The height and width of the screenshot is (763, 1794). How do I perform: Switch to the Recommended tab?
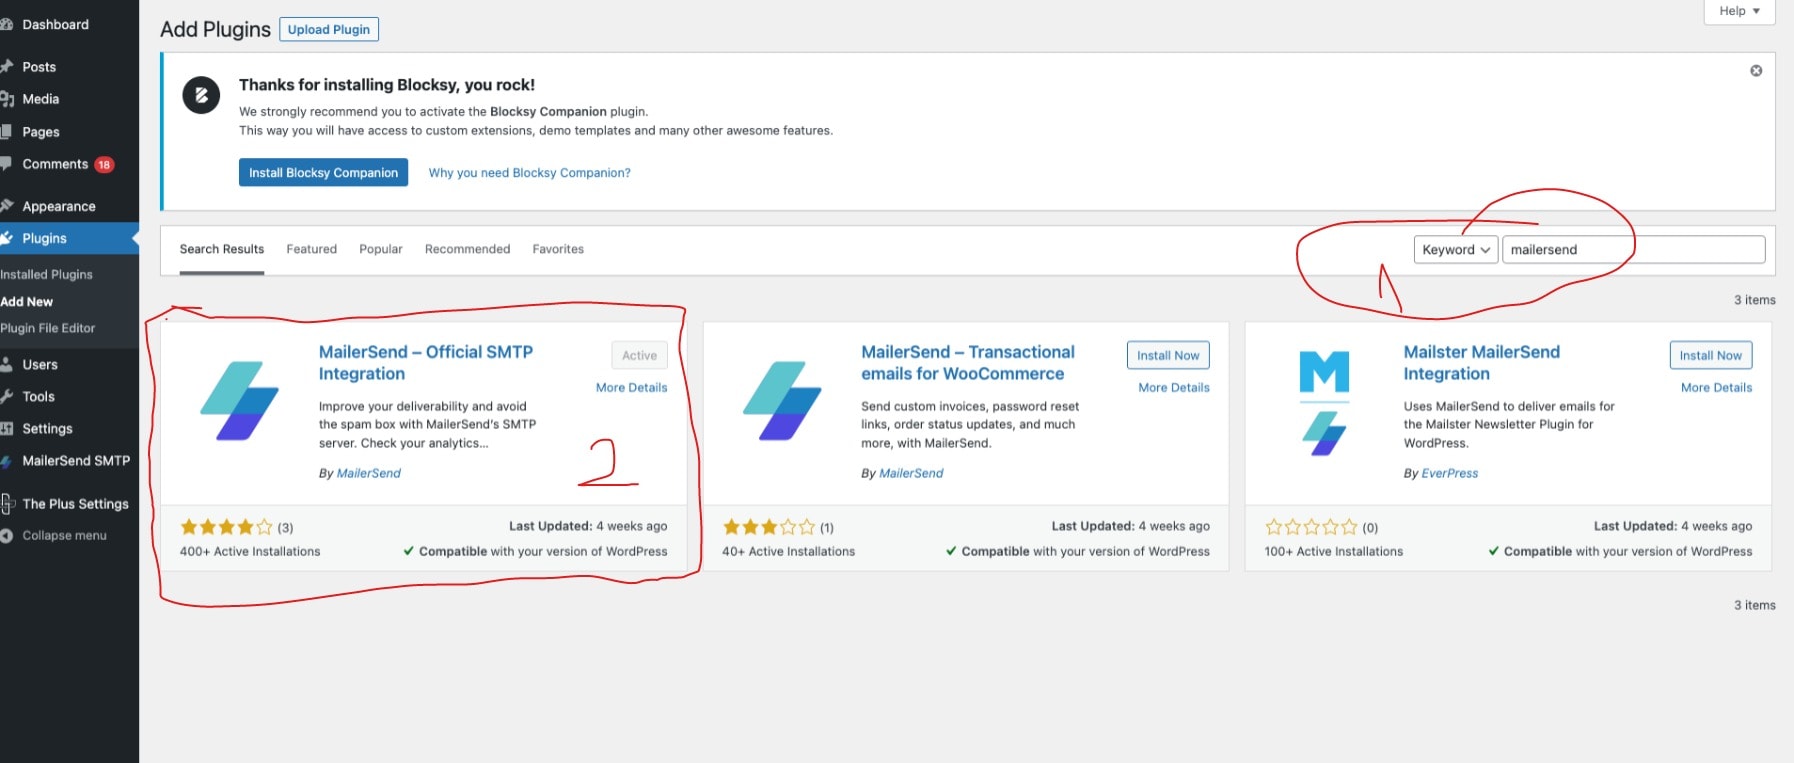coord(467,249)
